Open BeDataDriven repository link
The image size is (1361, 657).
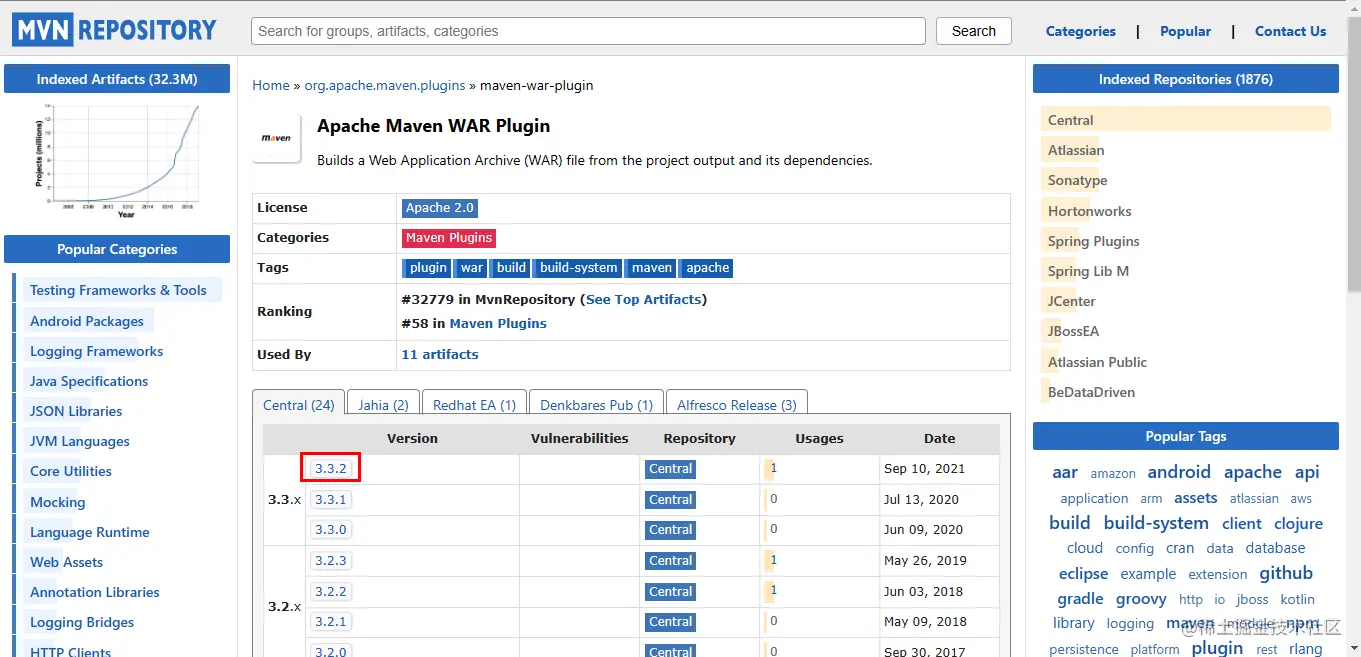1092,392
